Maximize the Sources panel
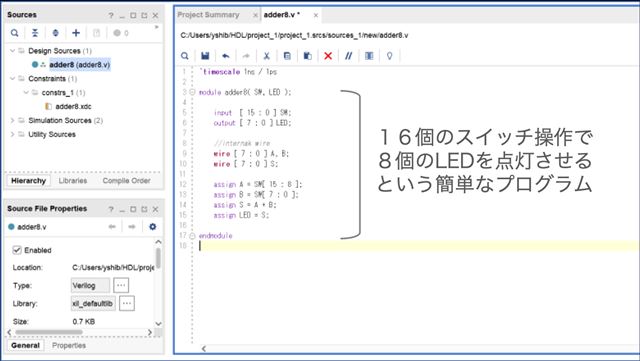Screen dimensions: 640x361 (133, 16)
